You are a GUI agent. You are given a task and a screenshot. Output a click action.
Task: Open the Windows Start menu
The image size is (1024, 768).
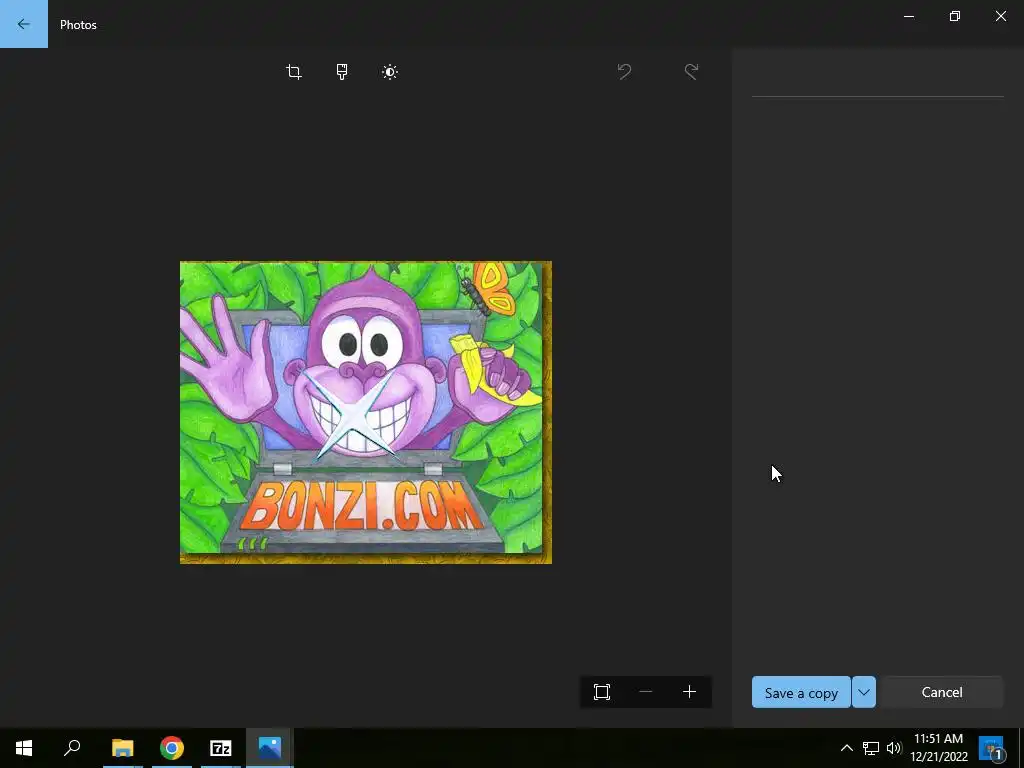[x=24, y=748]
